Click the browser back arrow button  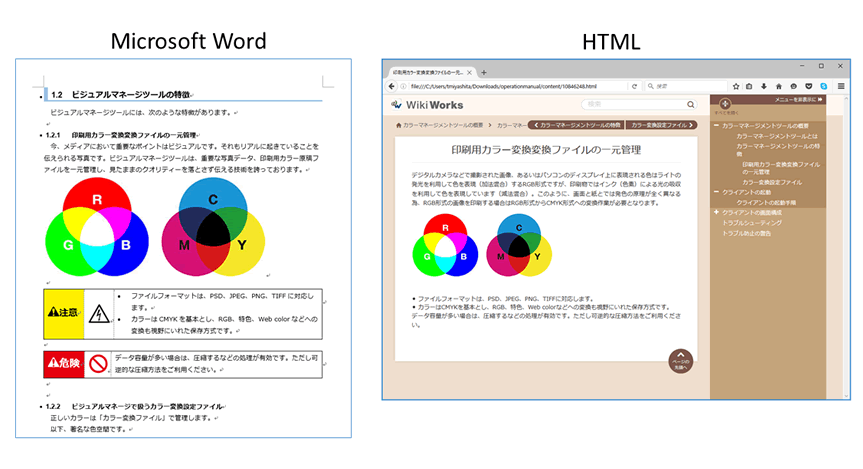pyautogui.click(x=391, y=86)
